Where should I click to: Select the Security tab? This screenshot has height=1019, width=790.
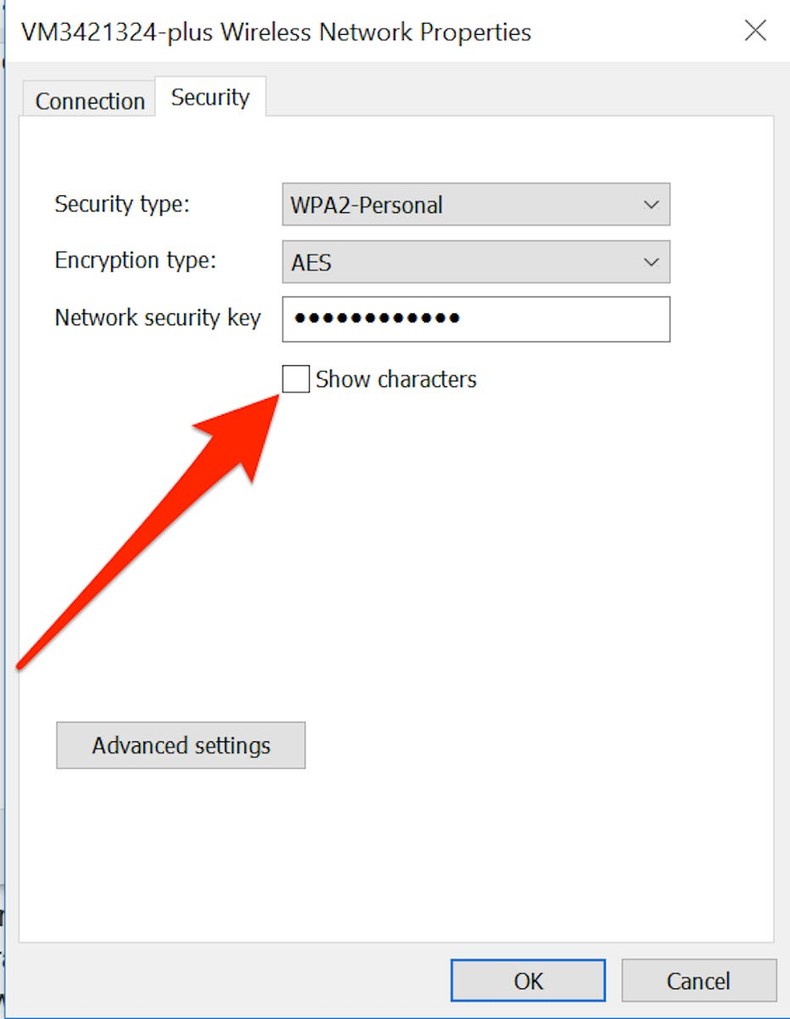point(209,97)
